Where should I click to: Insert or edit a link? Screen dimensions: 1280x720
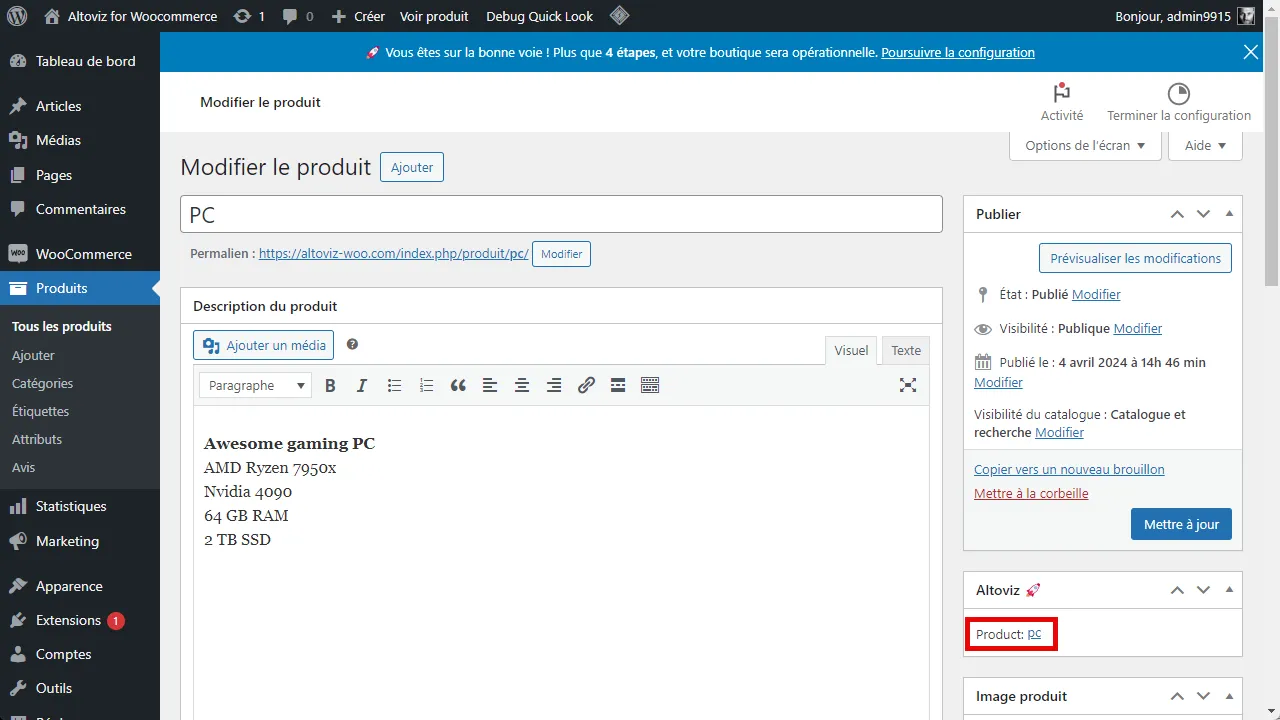tap(586, 385)
